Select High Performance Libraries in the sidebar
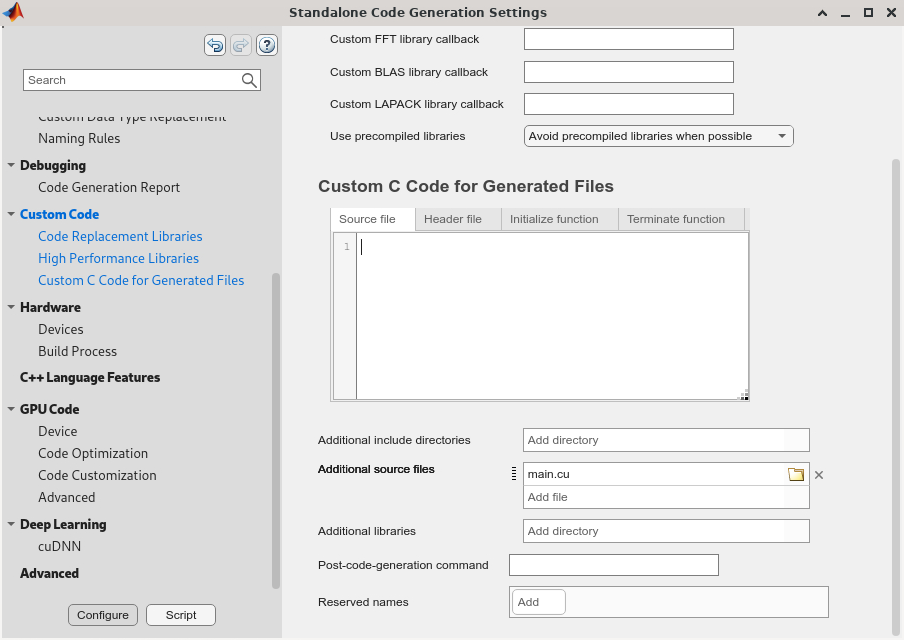The height and width of the screenshot is (640, 904). pos(118,258)
